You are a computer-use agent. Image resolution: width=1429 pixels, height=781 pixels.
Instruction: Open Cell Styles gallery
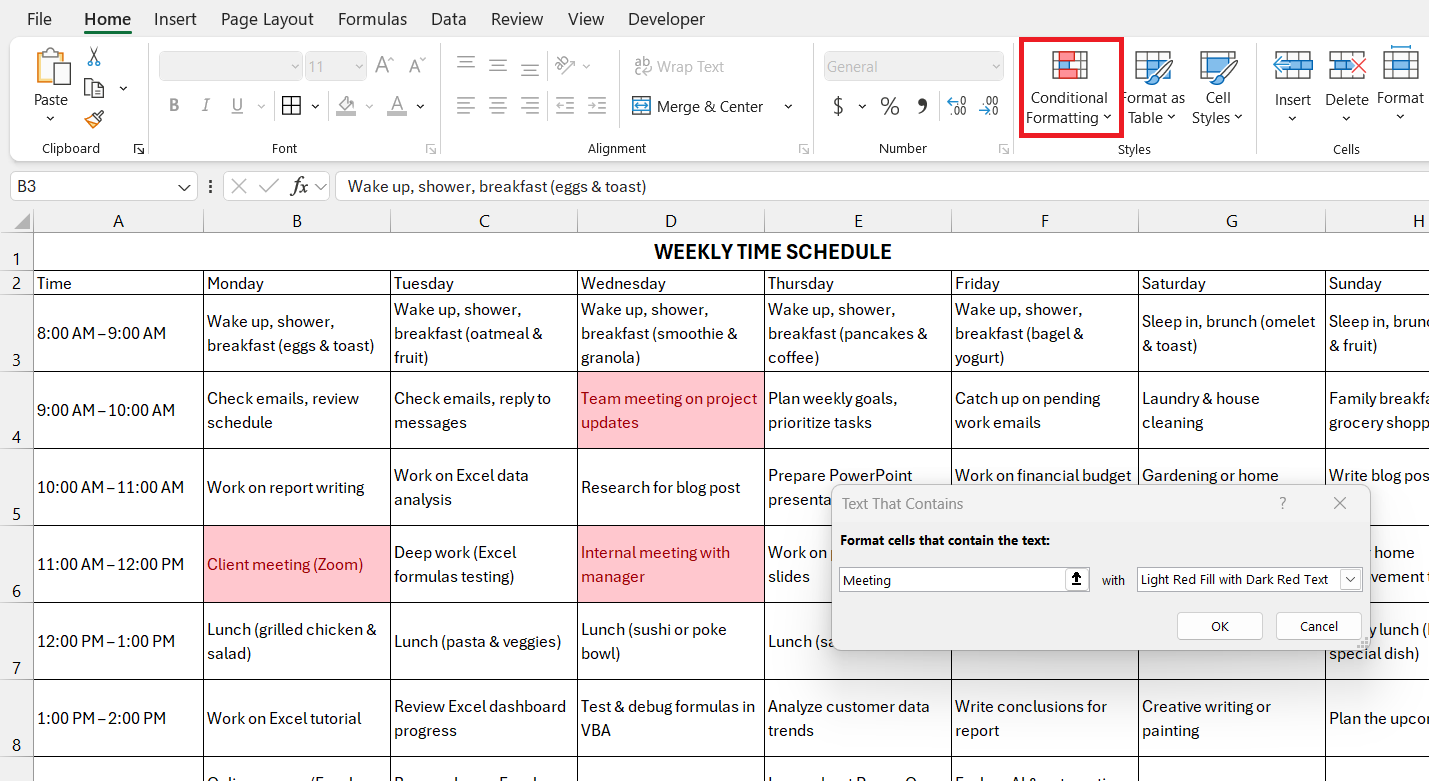(1217, 88)
